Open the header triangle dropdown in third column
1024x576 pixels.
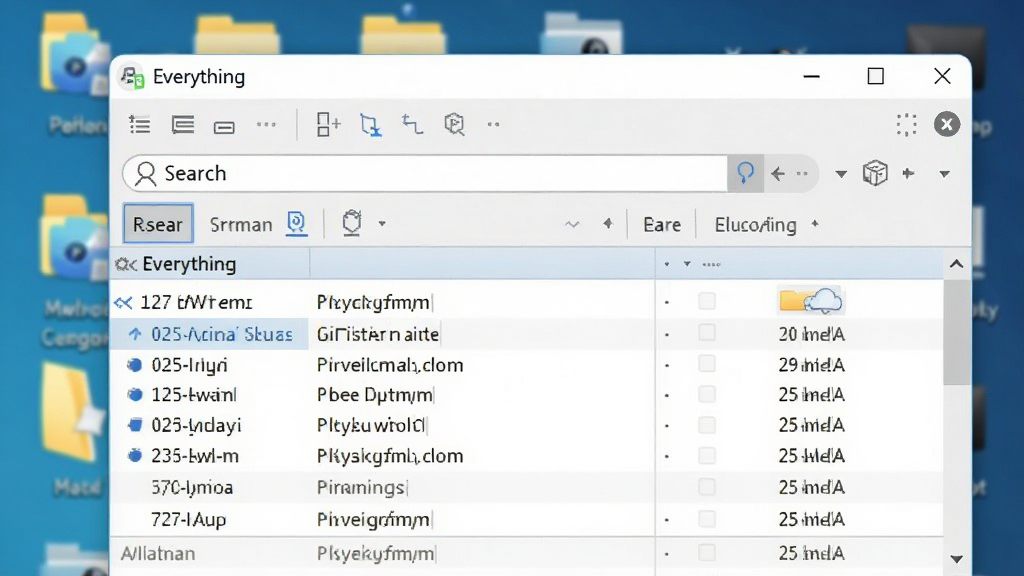coord(687,264)
